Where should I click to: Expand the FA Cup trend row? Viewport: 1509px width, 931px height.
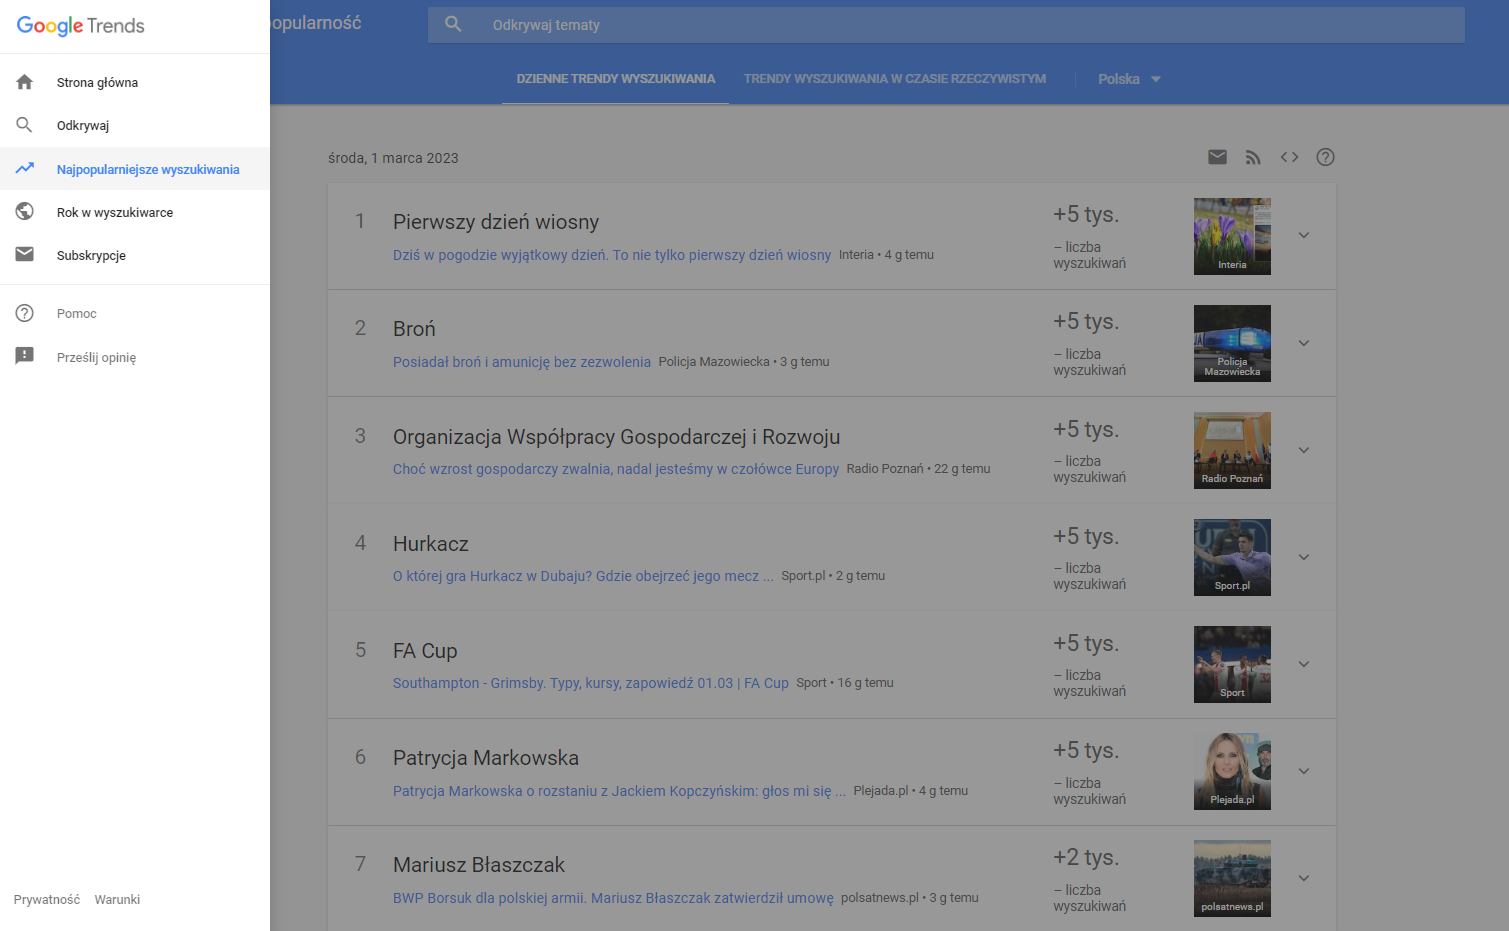coord(1304,664)
